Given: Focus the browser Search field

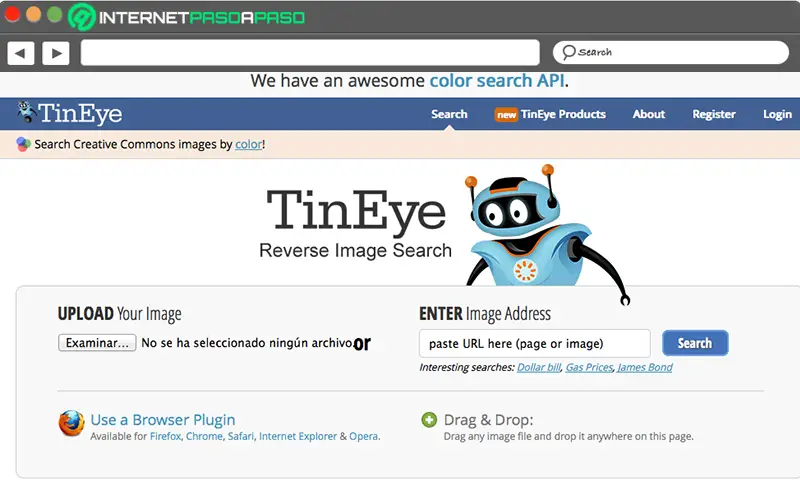Looking at the screenshot, I should [671, 52].
